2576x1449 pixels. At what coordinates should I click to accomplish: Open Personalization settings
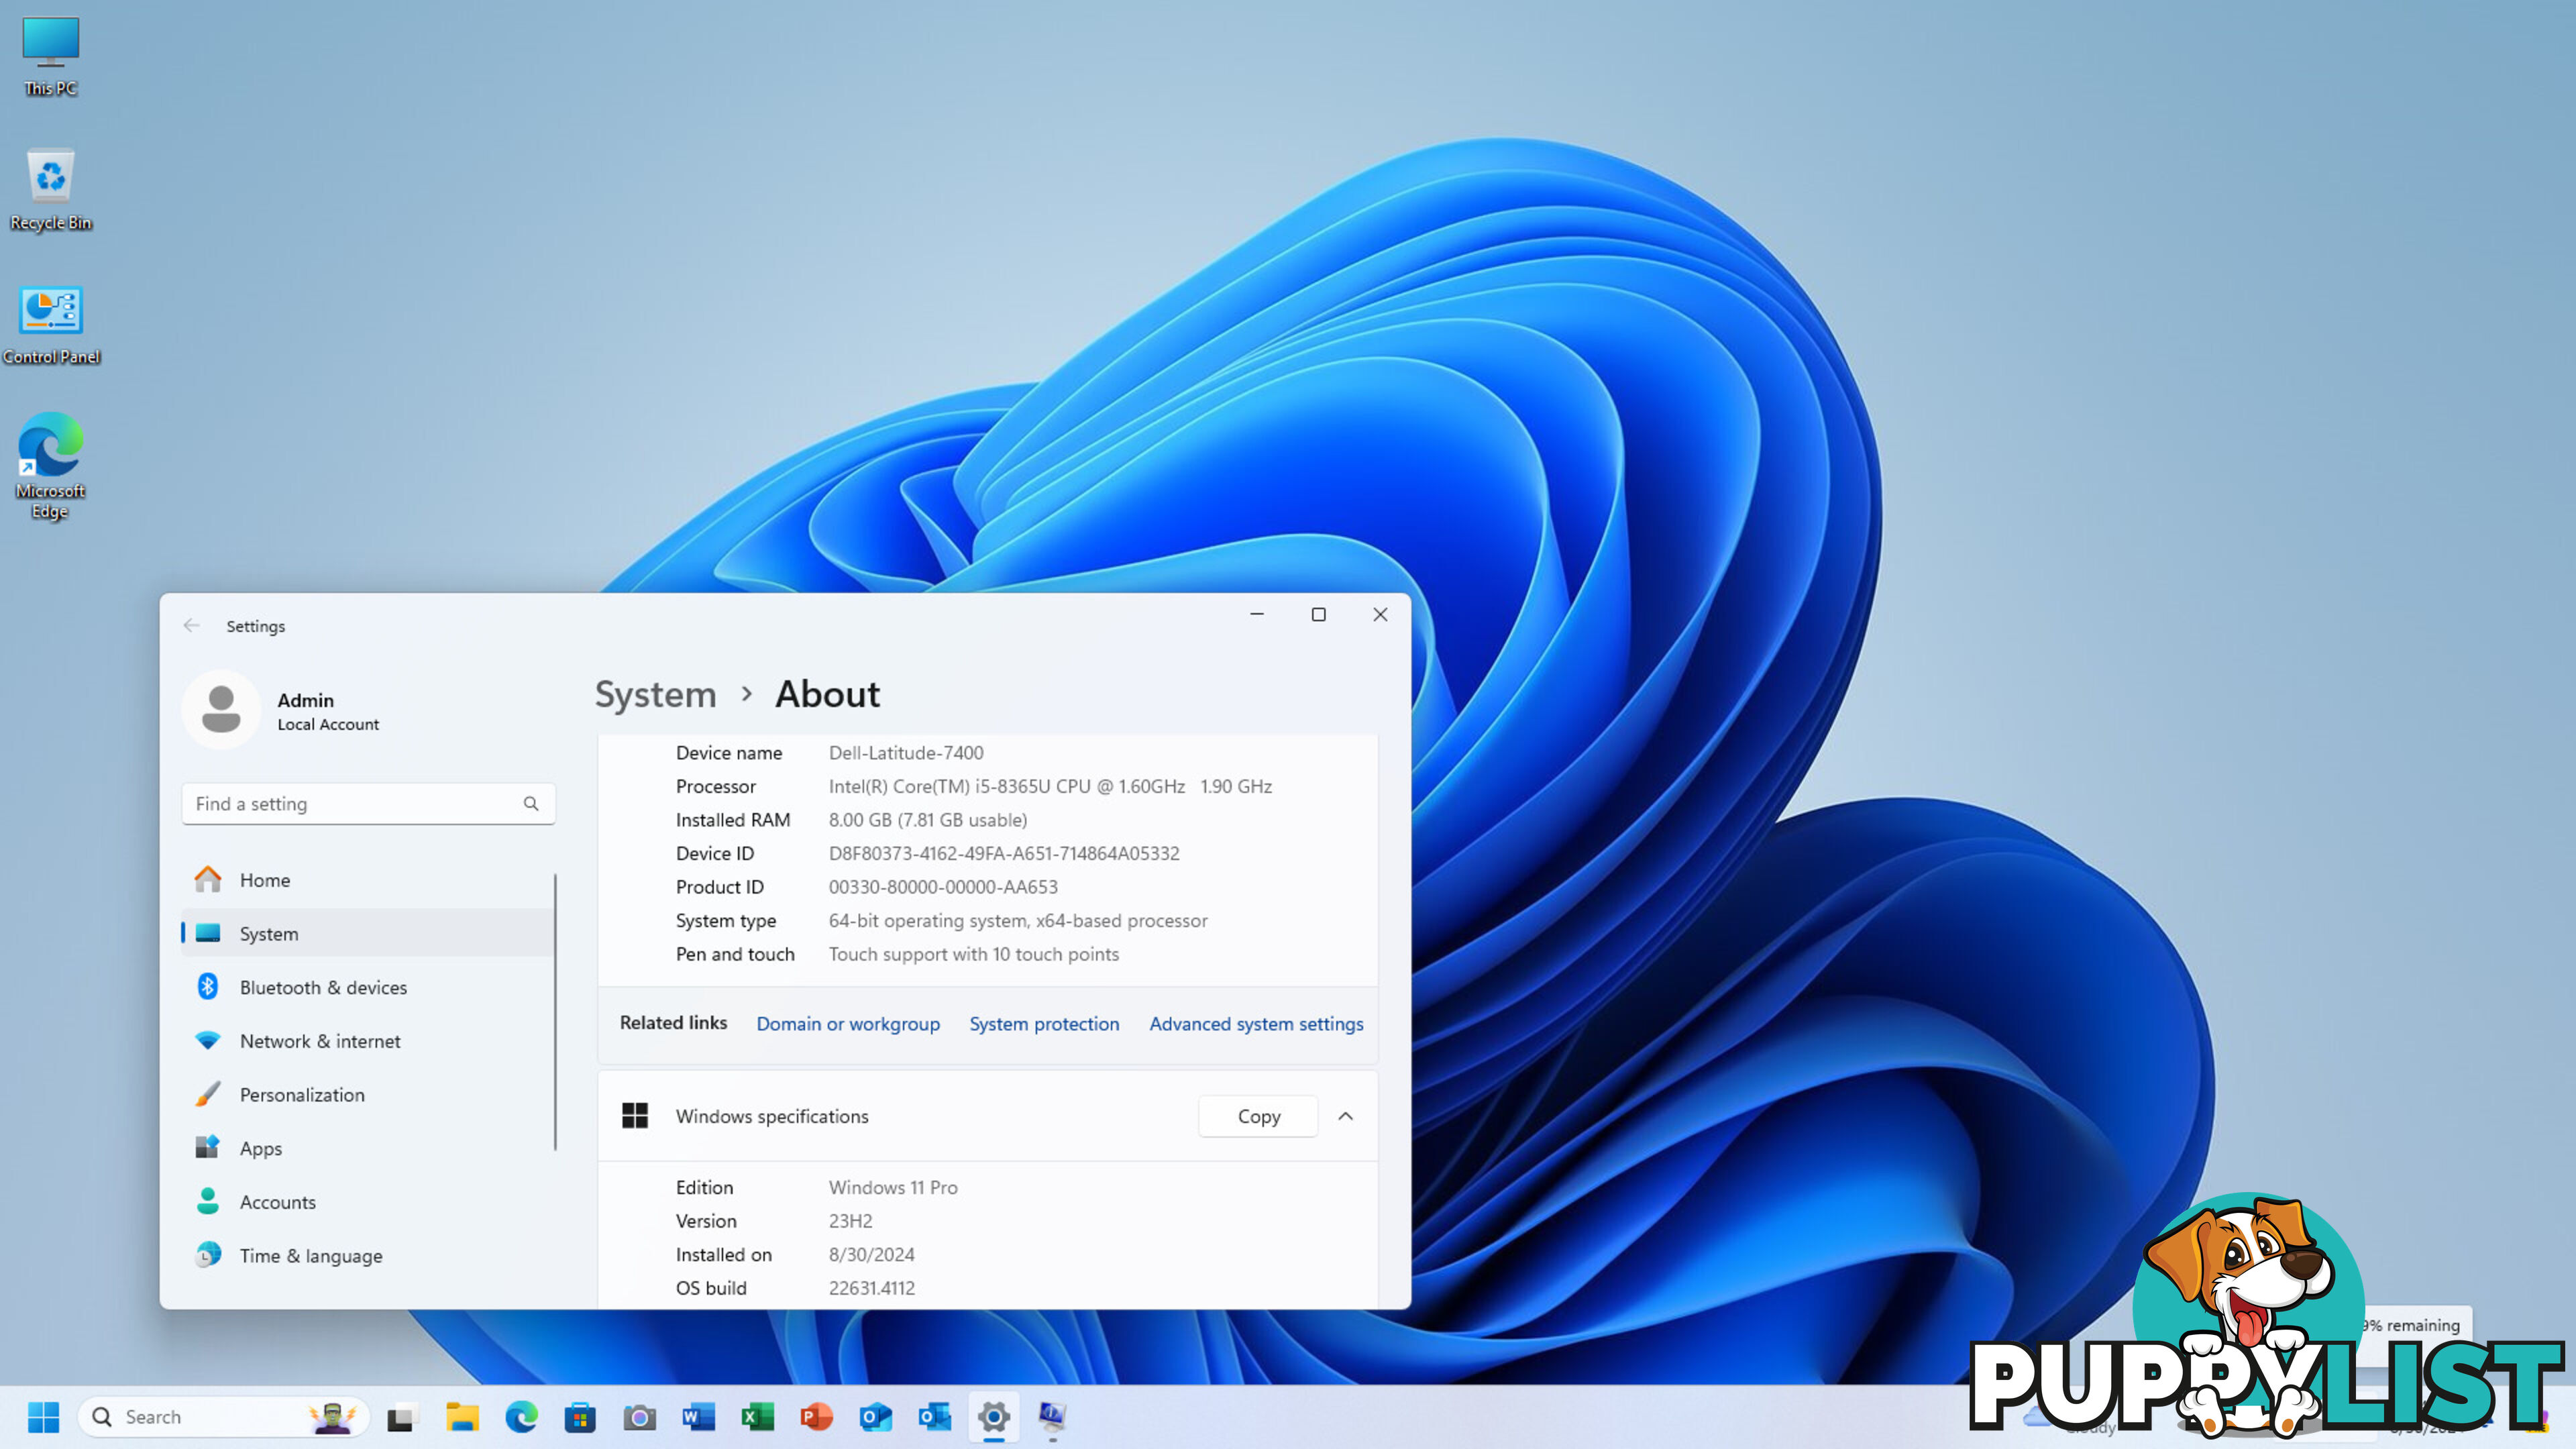point(368,1095)
